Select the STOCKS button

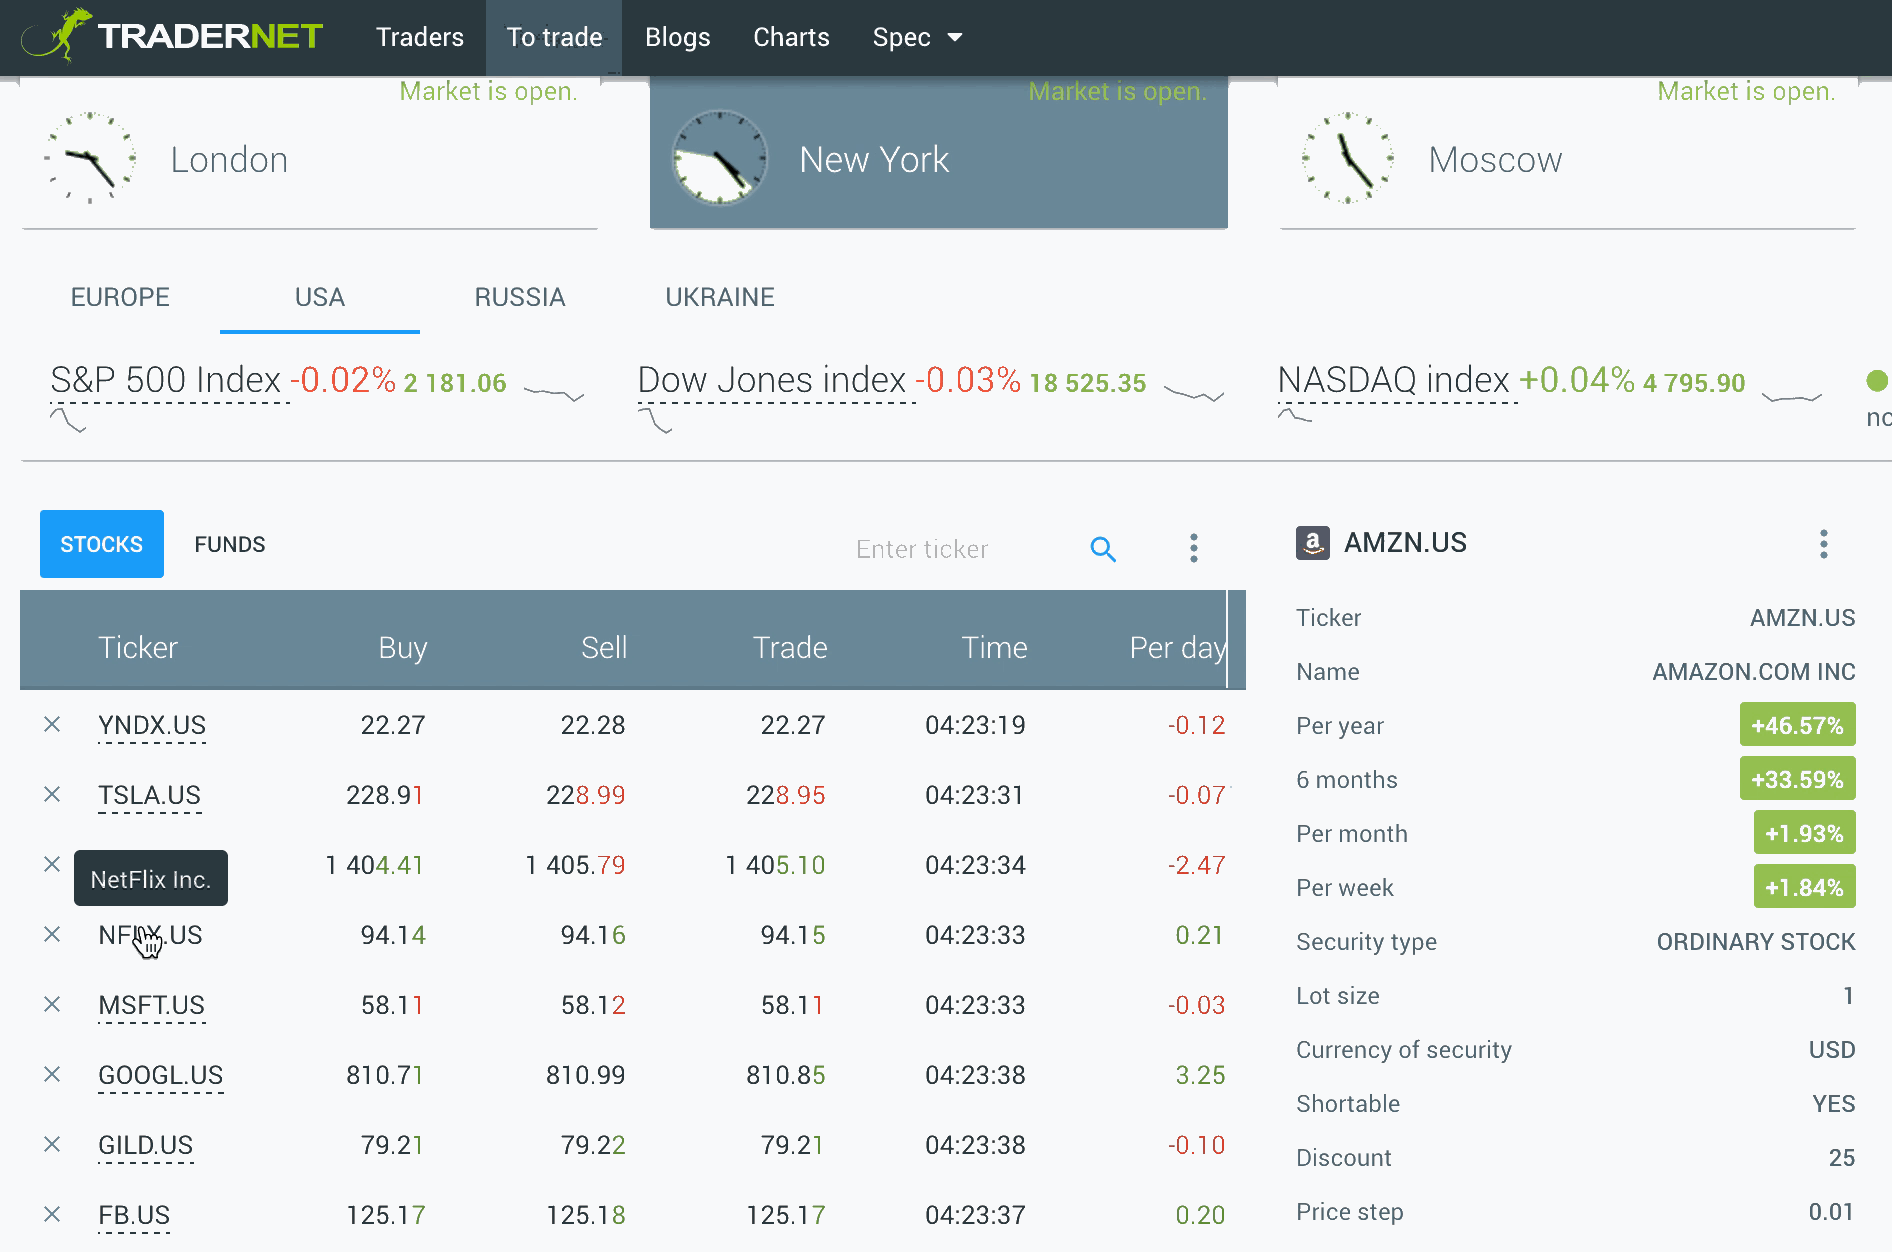(x=102, y=544)
